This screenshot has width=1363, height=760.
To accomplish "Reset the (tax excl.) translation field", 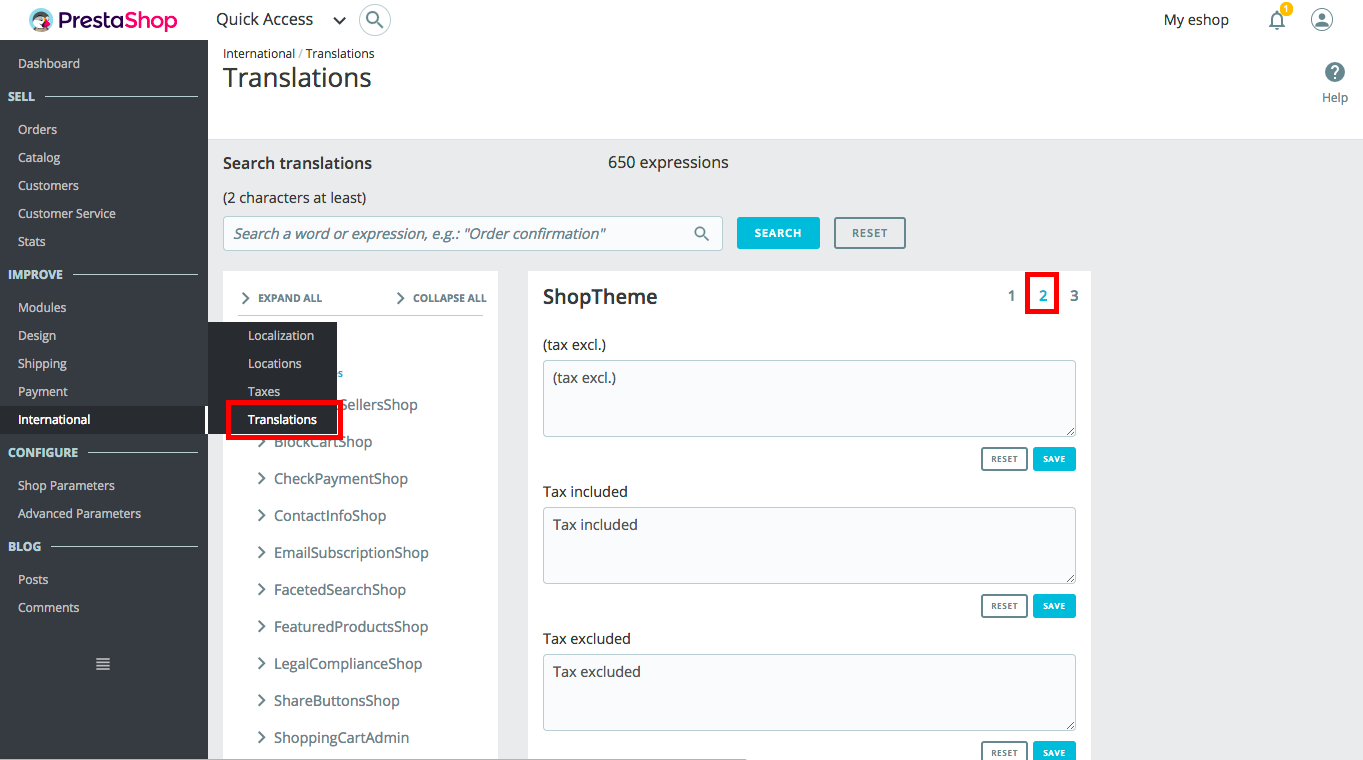I will click(1004, 459).
